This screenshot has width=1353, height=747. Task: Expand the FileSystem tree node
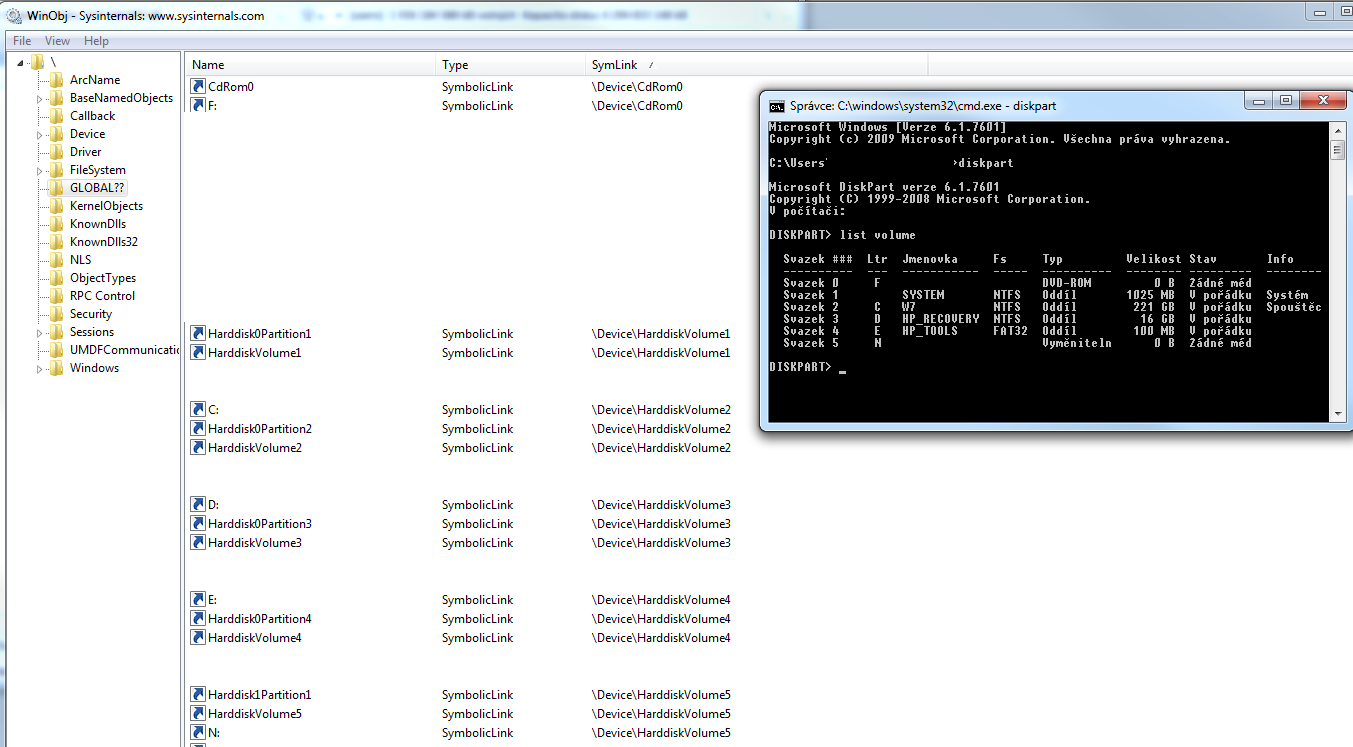40,170
